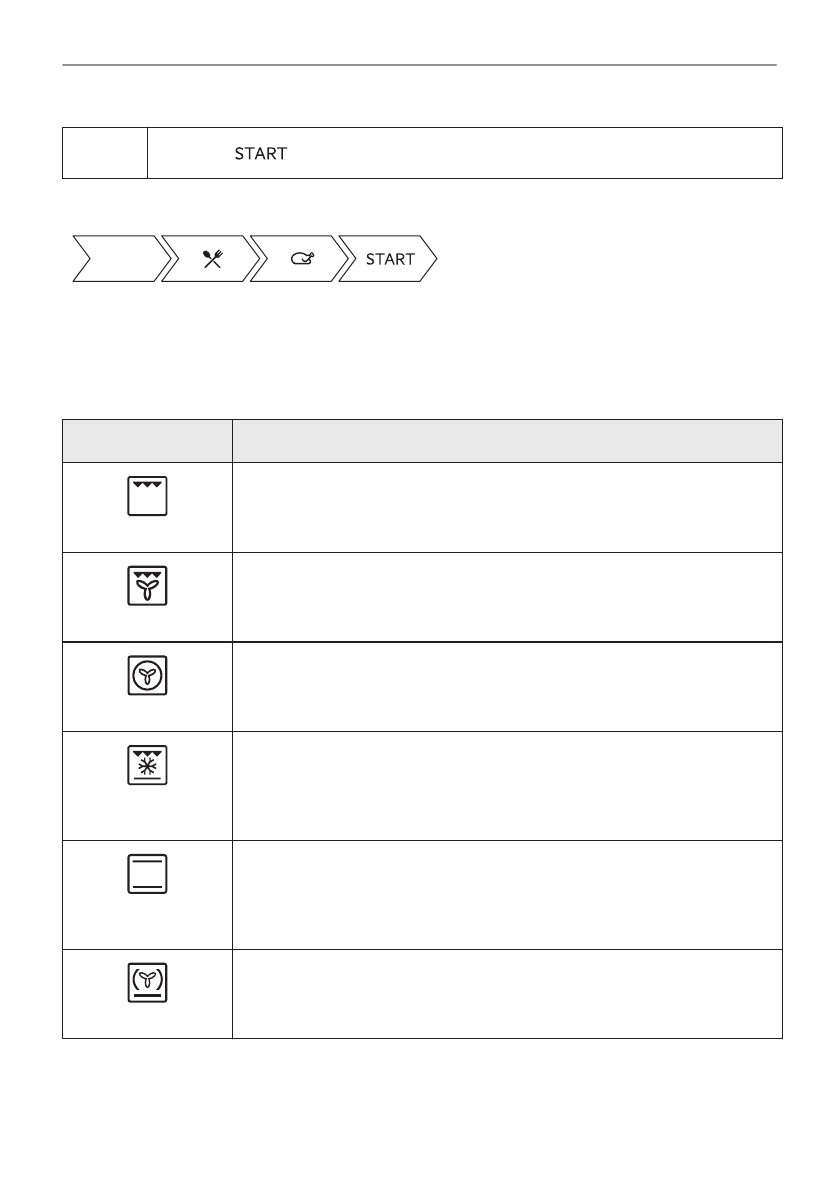
Task: Click description cell beside grill-with-fan icon
Action: pyautogui.click(x=506, y=596)
